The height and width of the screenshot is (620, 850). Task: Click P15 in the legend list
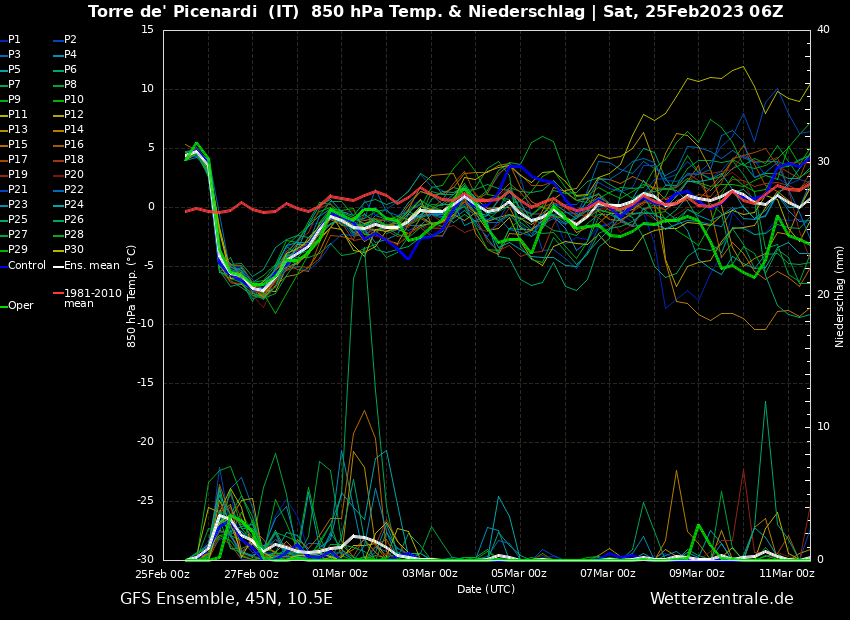(x=17, y=144)
